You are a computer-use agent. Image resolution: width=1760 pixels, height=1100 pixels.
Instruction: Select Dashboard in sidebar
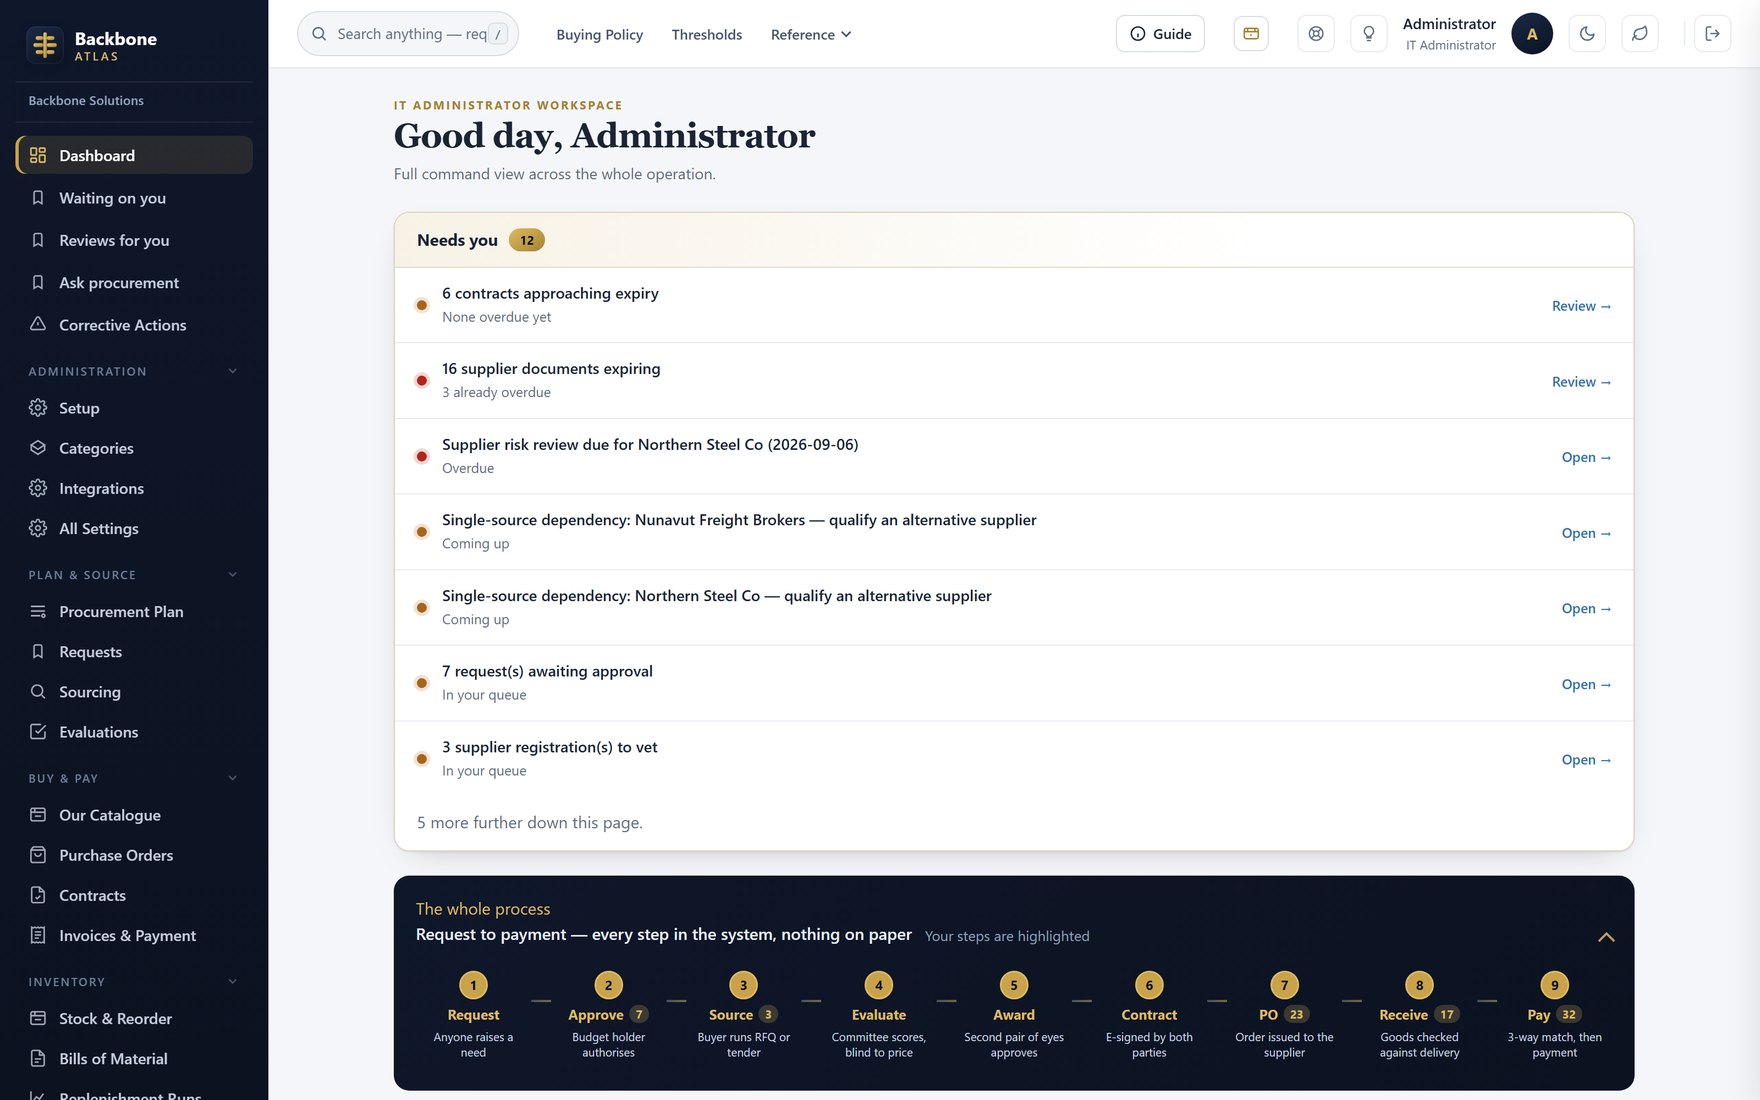(x=134, y=155)
